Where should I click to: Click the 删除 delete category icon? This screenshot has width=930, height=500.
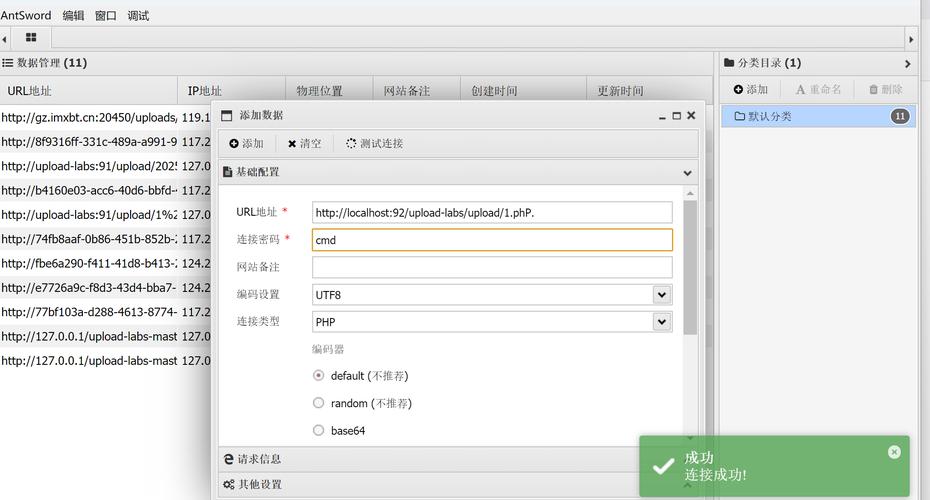click(873, 90)
